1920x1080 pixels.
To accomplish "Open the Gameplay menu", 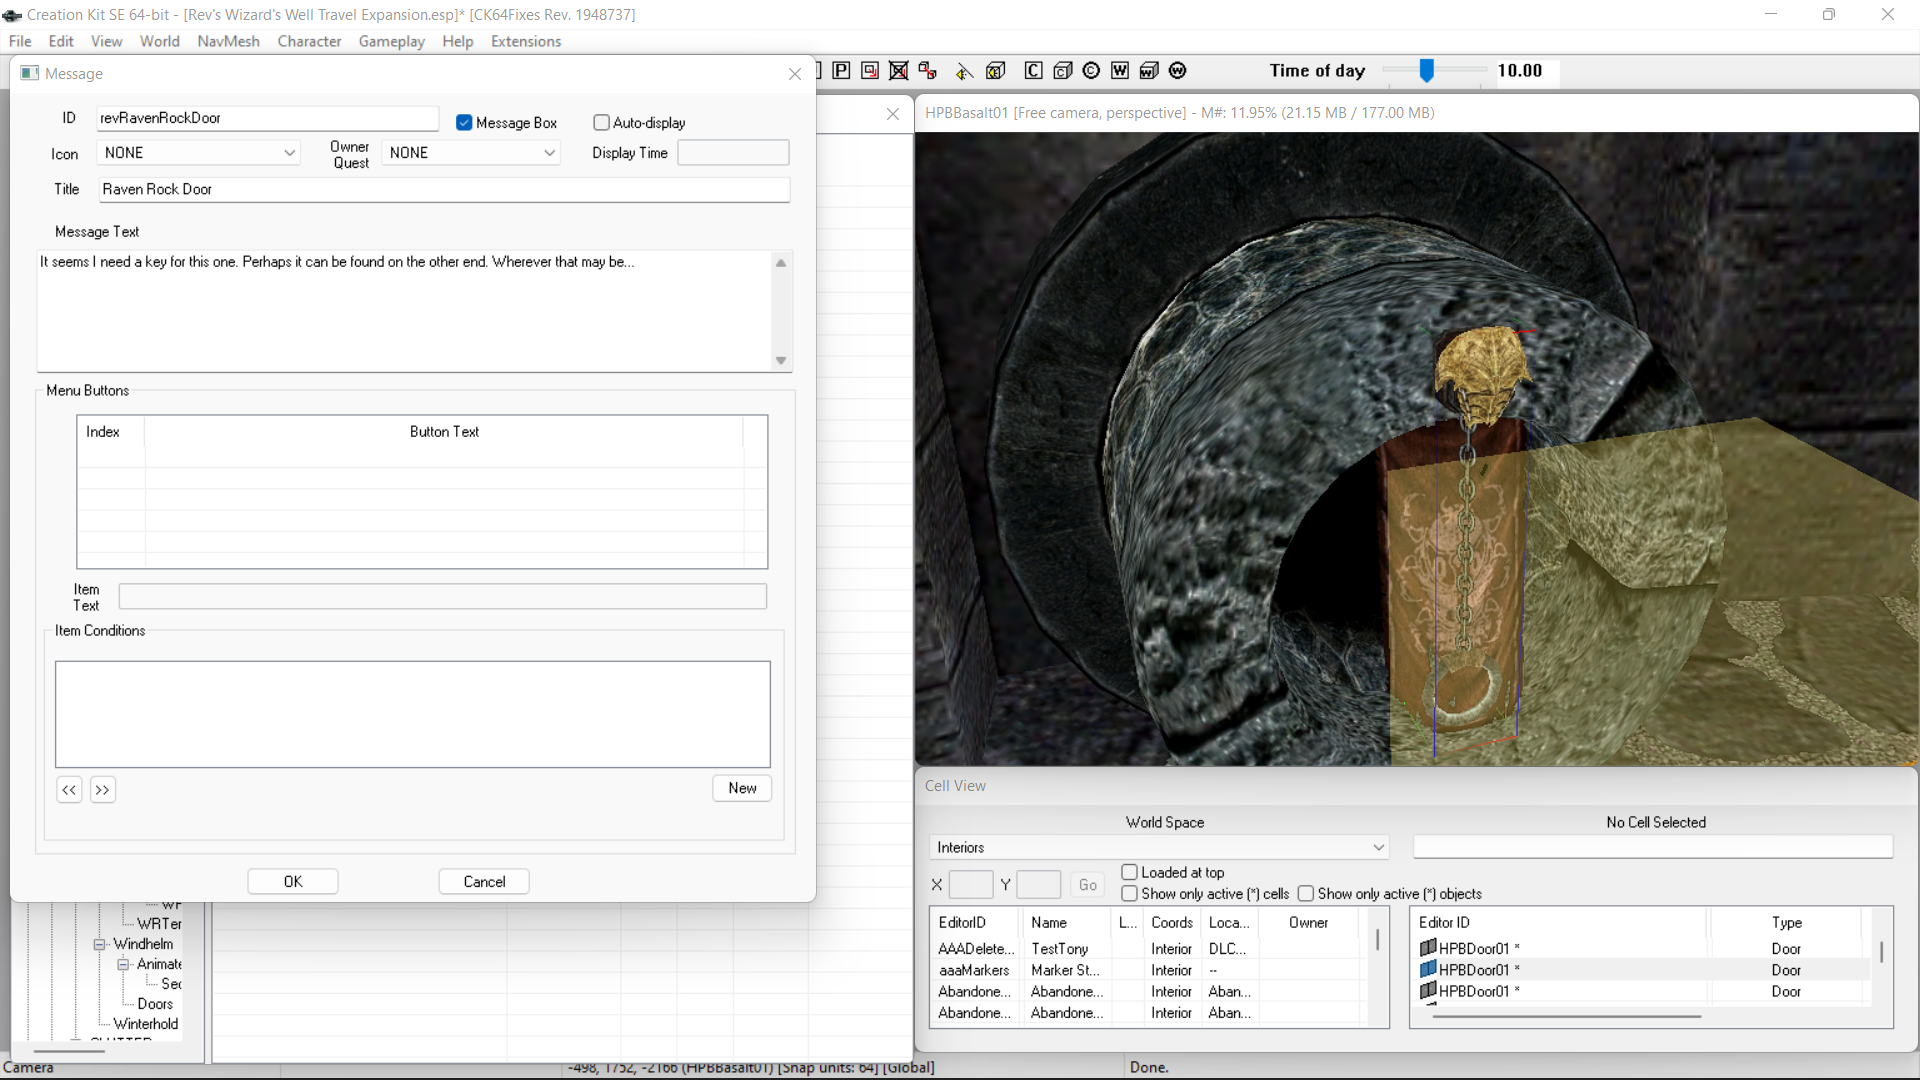I will point(392,41).
